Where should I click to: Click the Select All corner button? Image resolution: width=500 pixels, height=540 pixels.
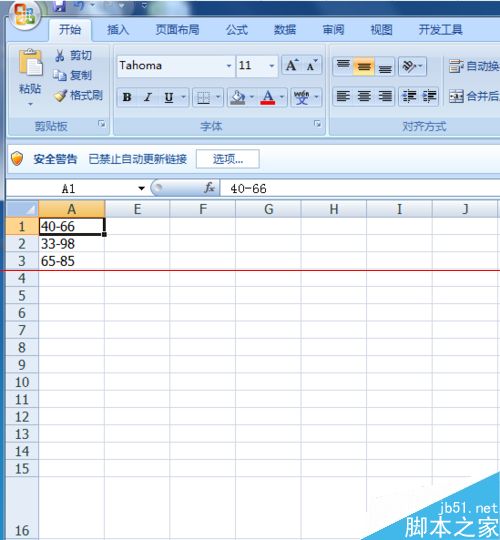pos(22,209)
